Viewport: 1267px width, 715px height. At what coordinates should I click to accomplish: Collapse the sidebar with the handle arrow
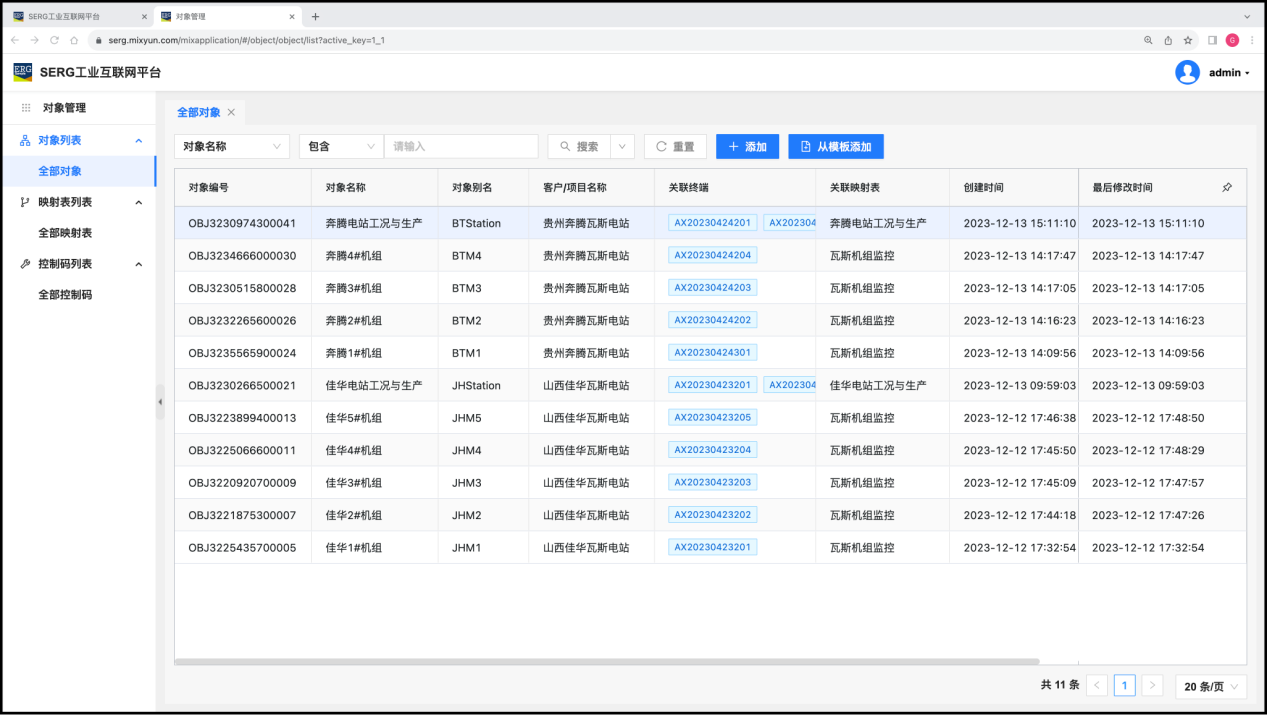click(x=160, y=402)
